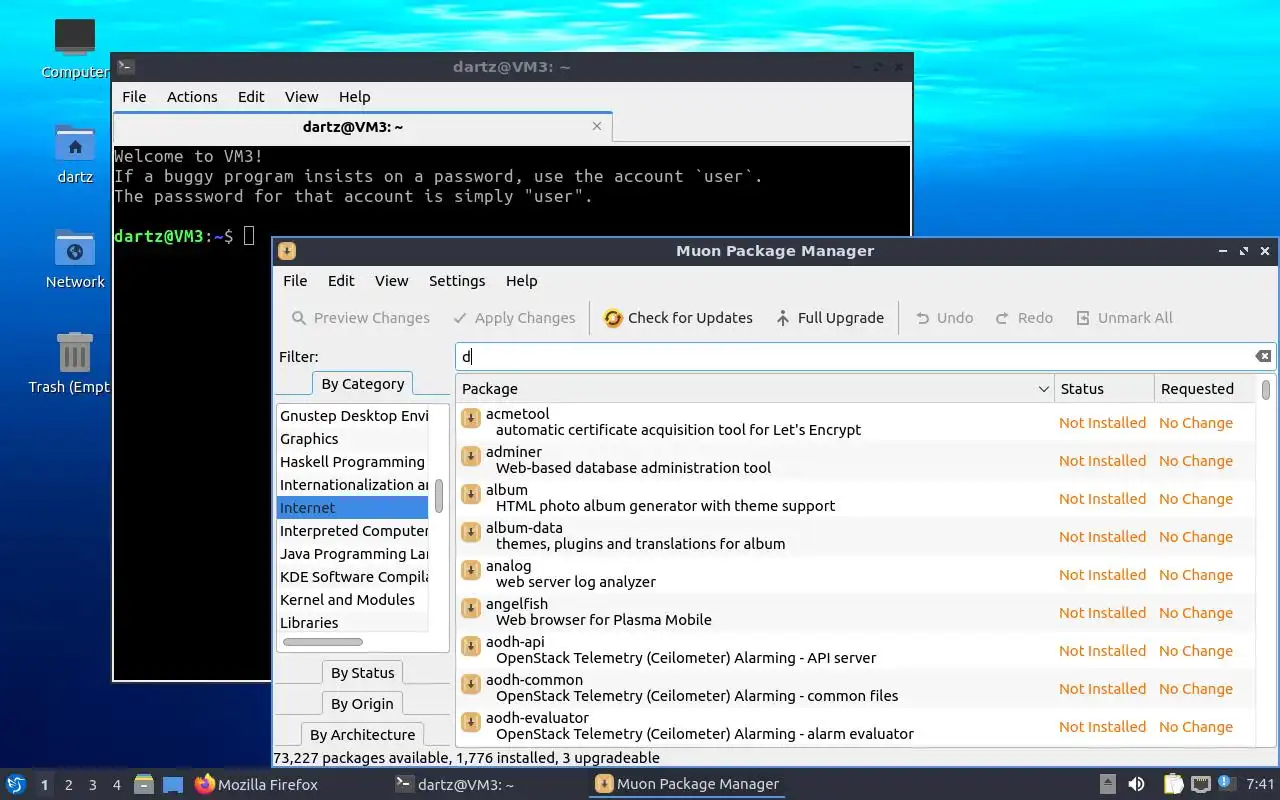Click the Undo toolbar button
Screen dimensions: 1280x800
[x=944, y=318]
